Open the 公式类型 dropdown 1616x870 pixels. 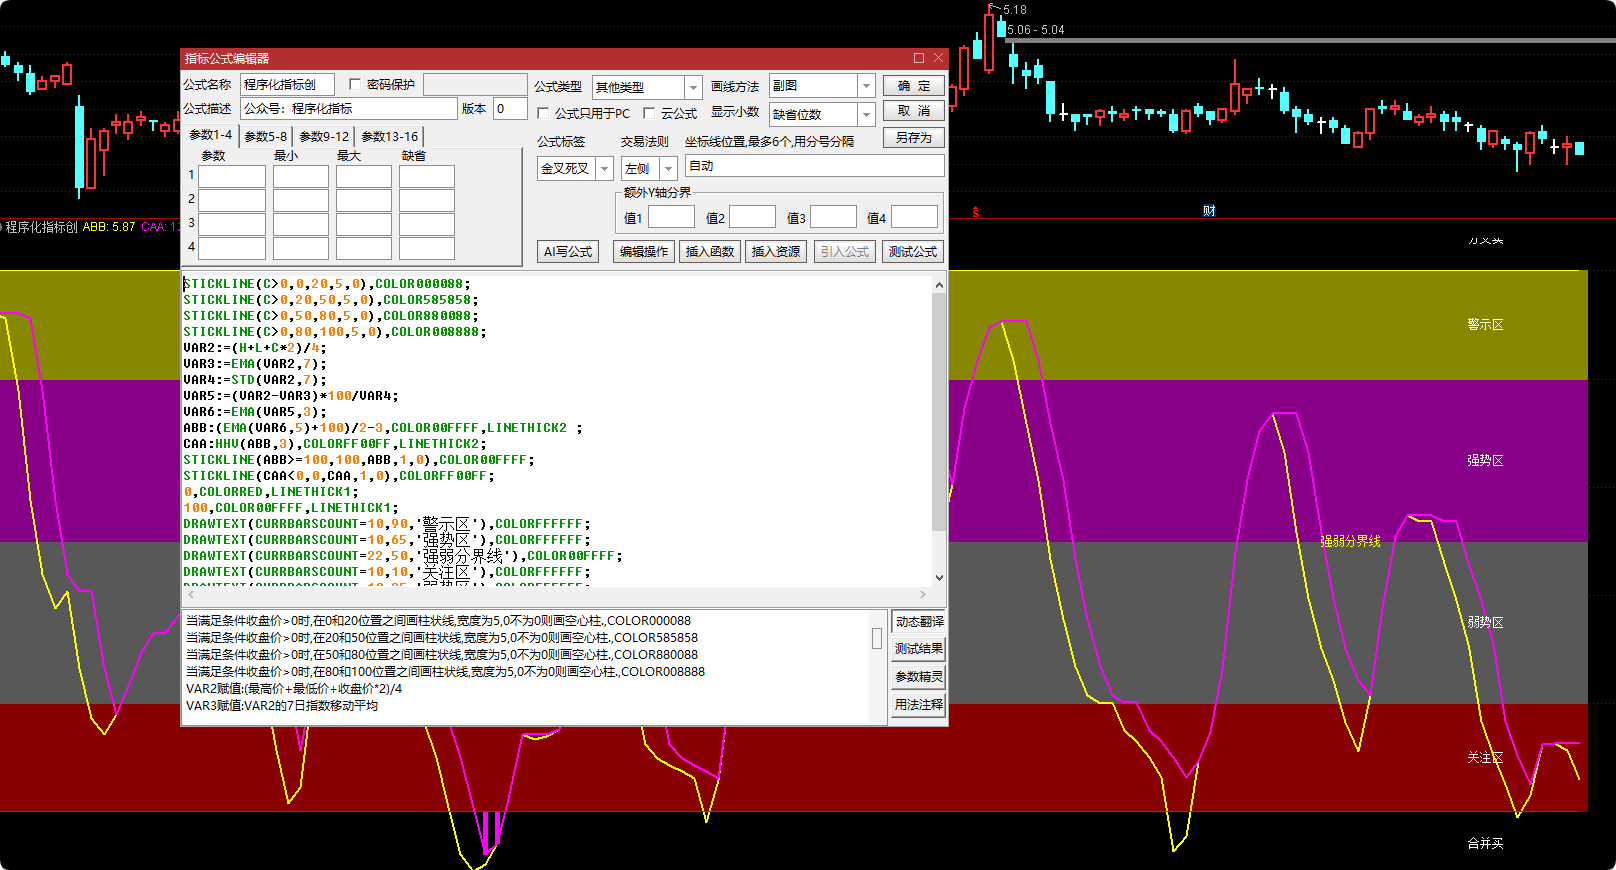point(693,87)
